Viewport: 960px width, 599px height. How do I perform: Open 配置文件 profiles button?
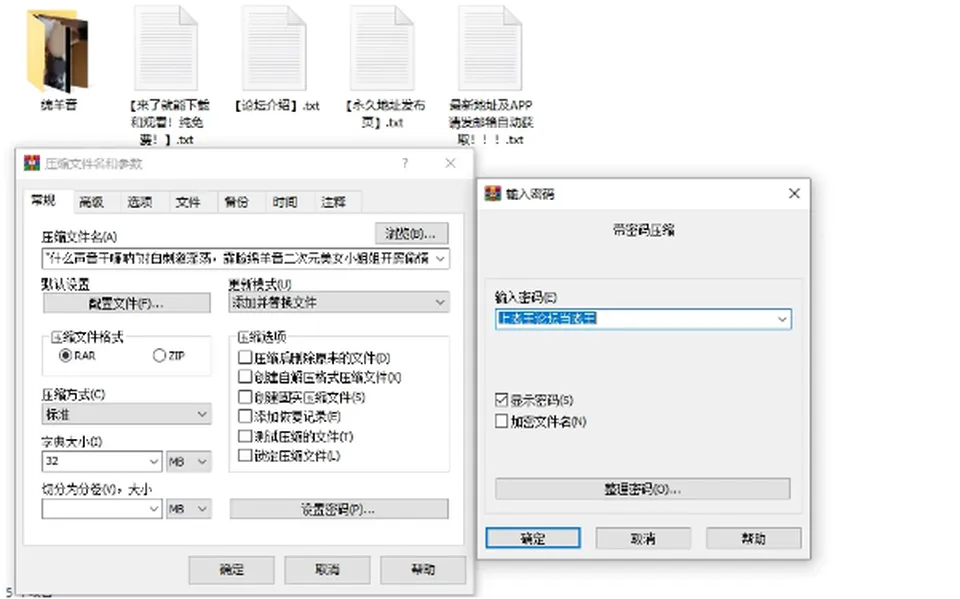click(x=127, y=303)
